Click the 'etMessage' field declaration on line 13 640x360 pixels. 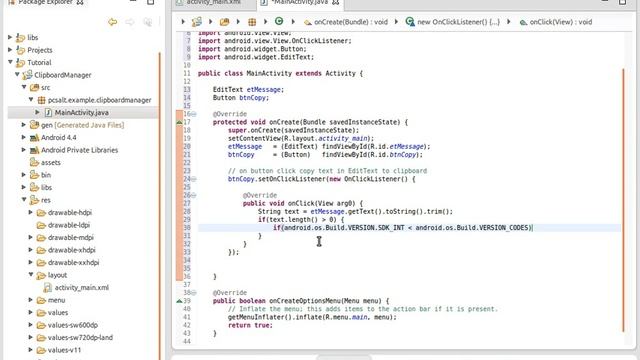264,89
